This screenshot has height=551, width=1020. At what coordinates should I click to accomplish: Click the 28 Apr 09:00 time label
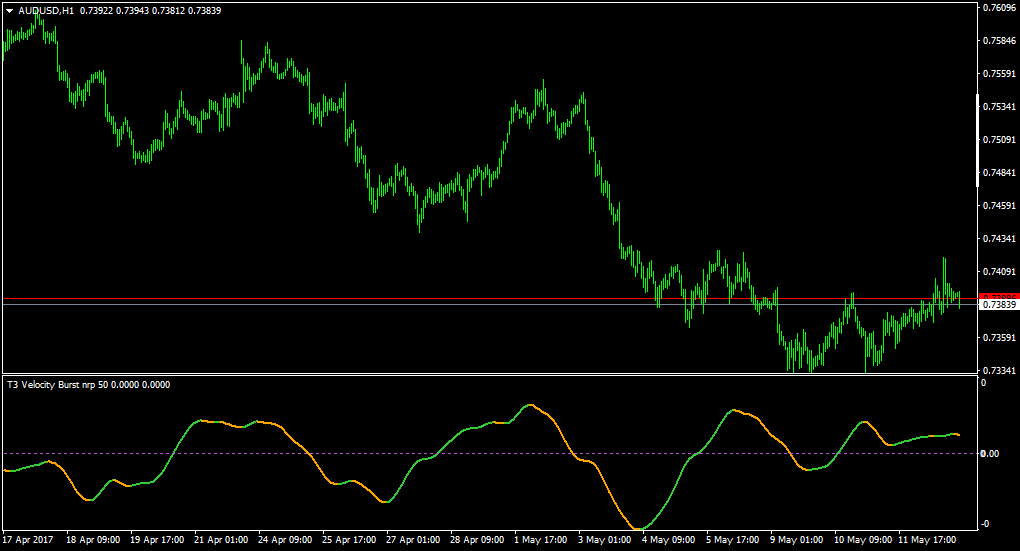pyautogui.click(x=477, y=539)
